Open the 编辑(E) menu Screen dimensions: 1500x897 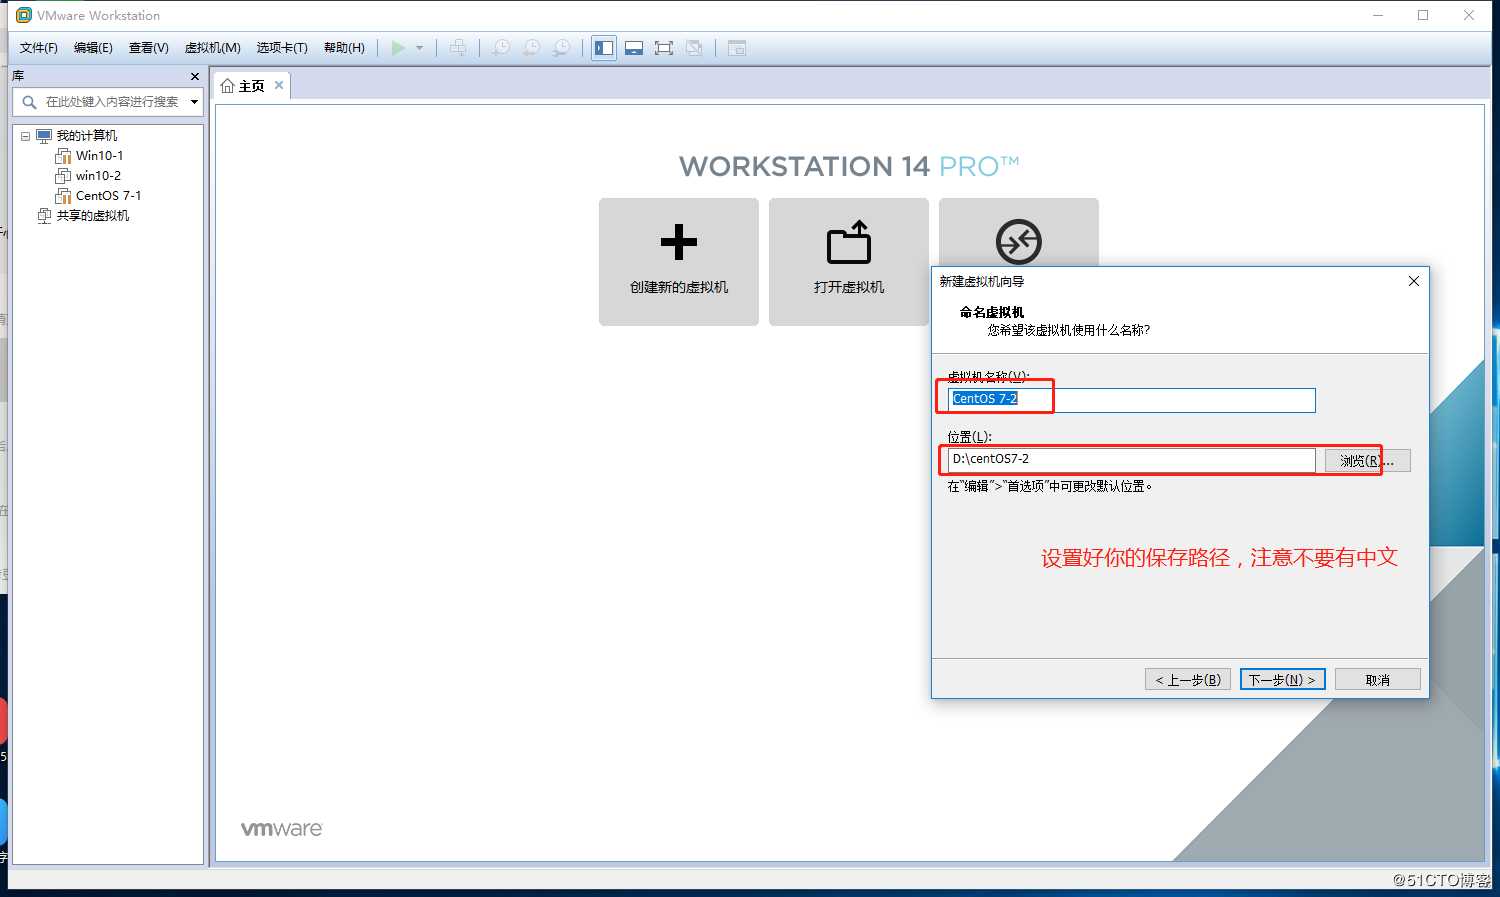(x=93, y=48)
